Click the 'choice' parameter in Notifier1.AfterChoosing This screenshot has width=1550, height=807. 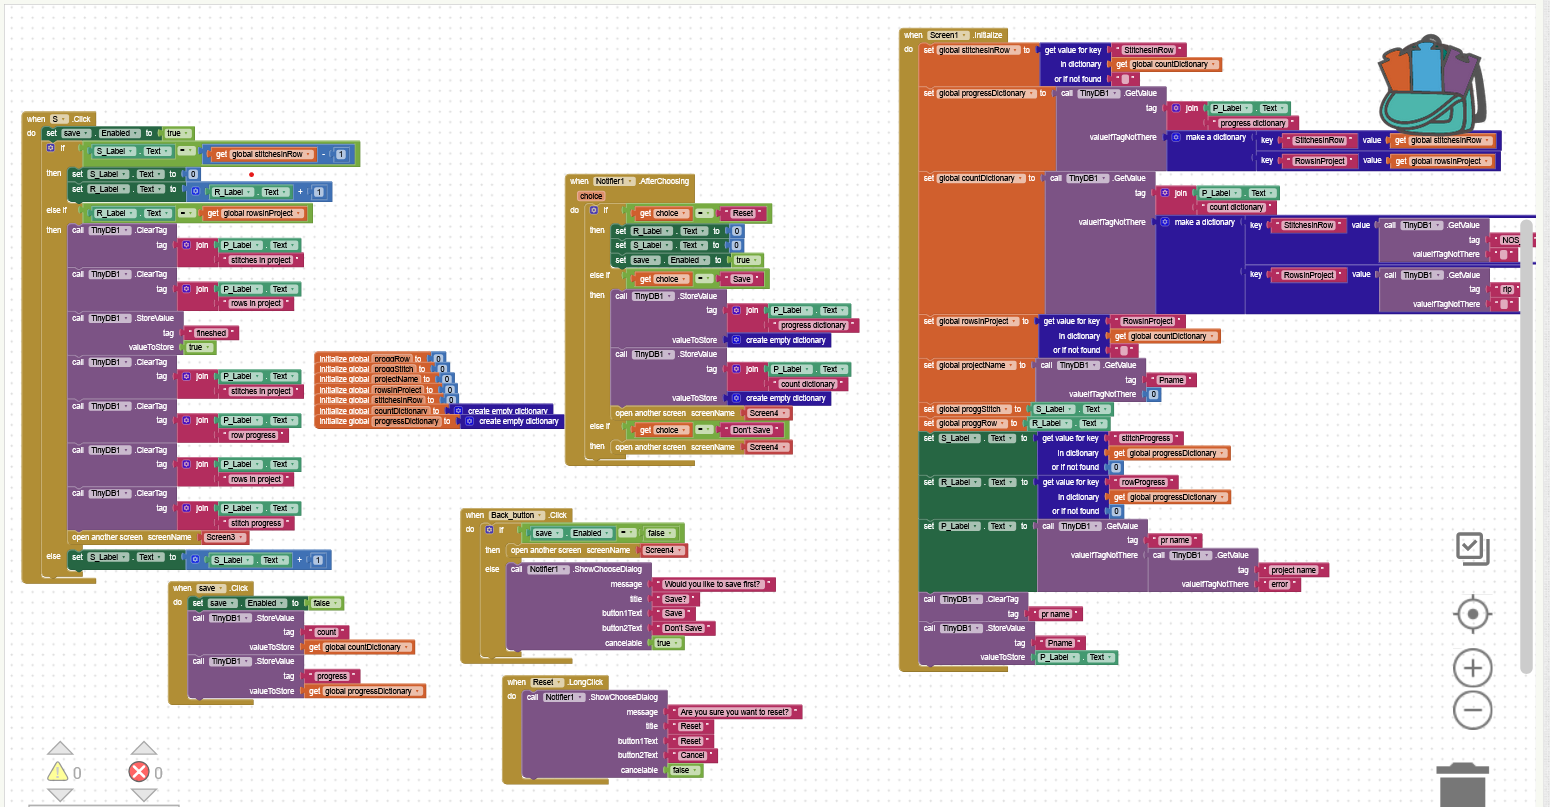(591, 196)
